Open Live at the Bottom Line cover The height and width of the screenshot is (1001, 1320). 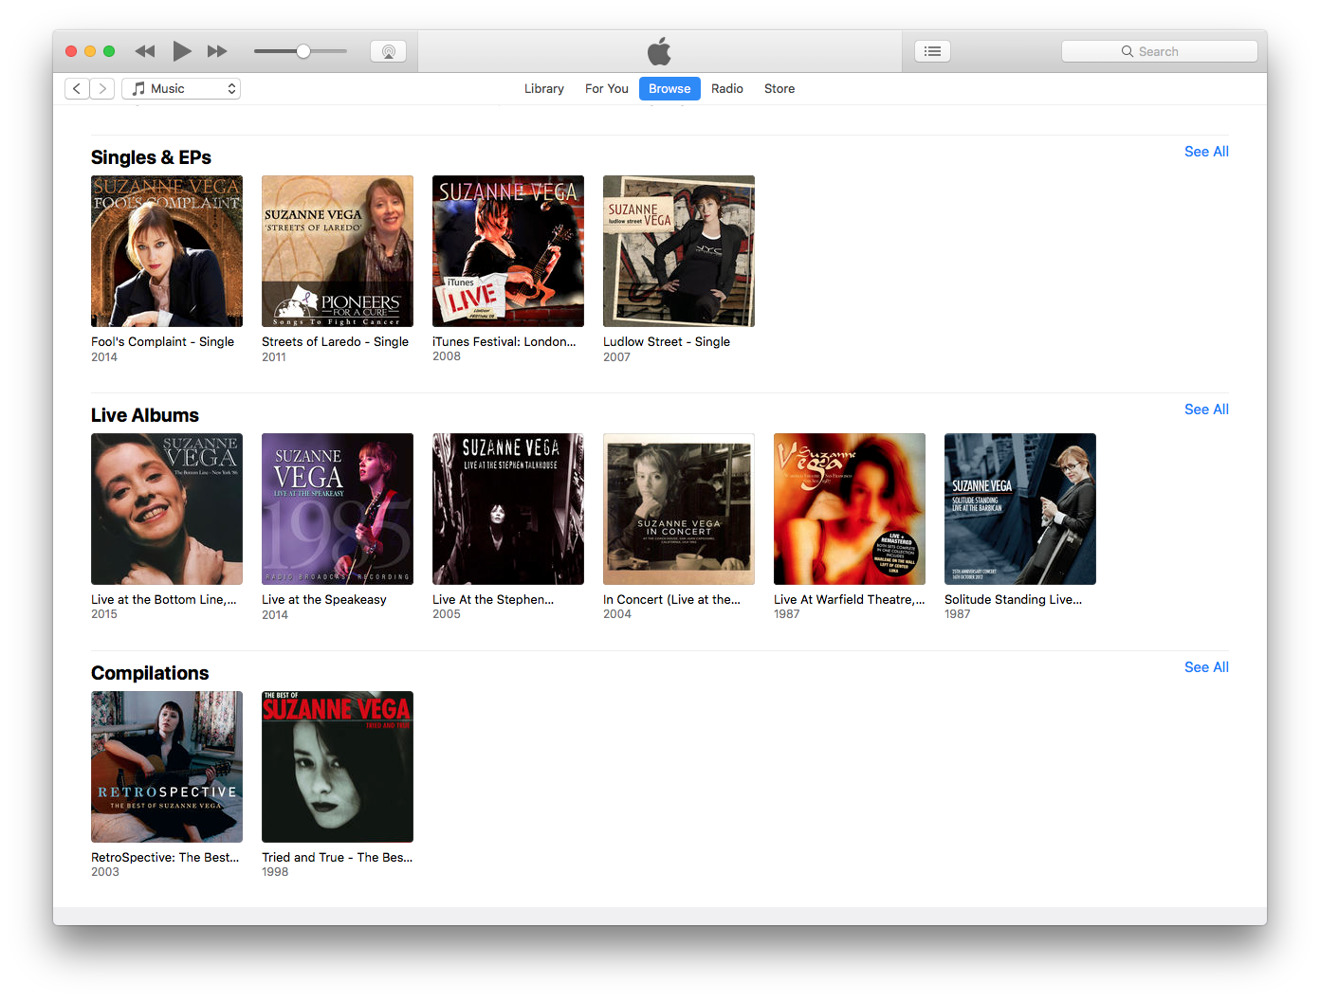[167, 509]
